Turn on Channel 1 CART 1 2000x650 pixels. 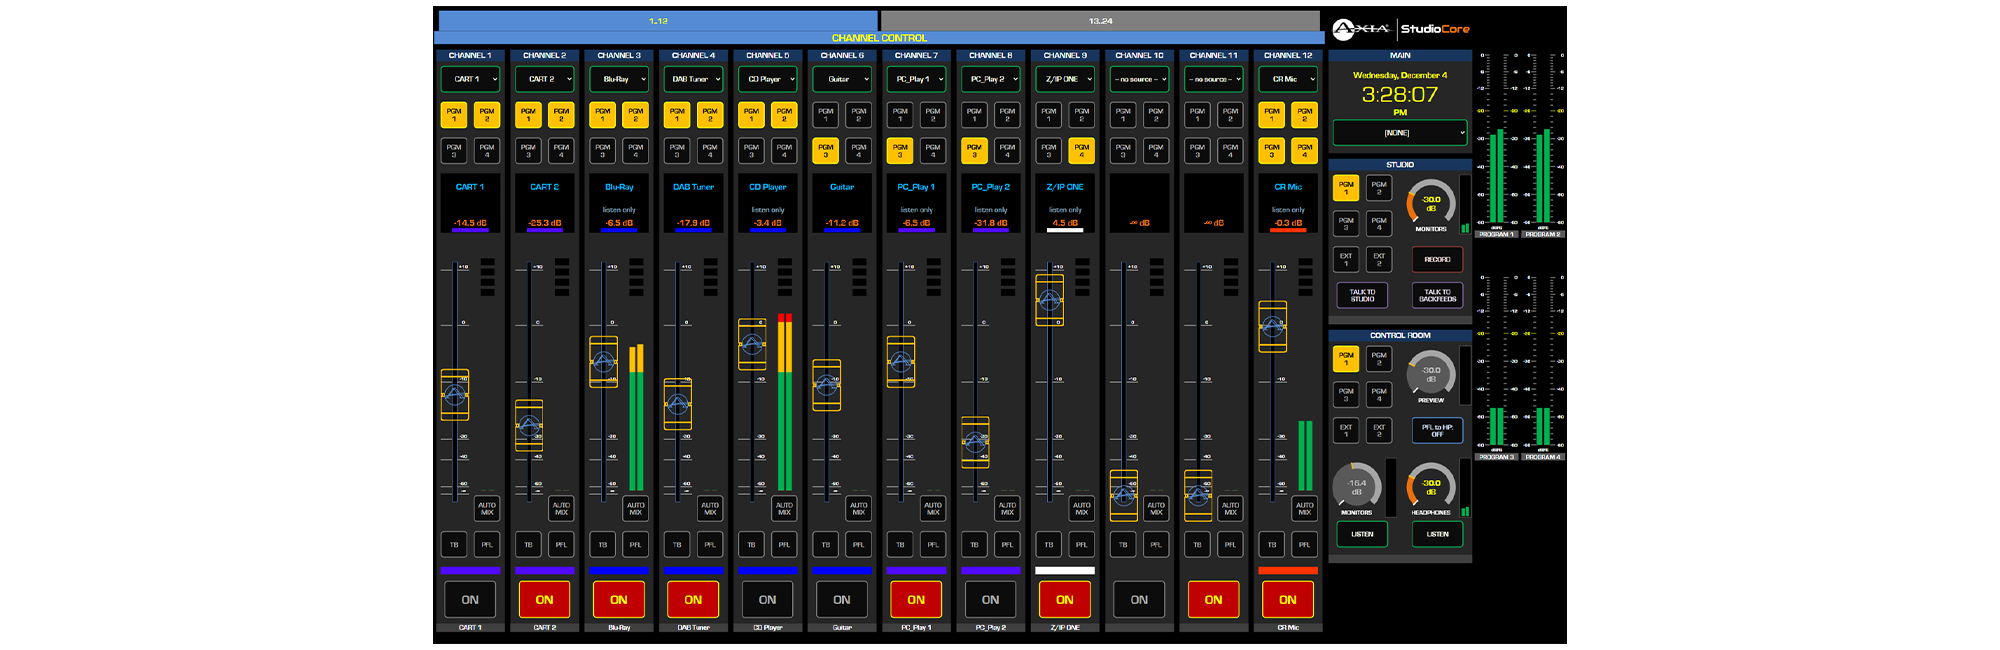coord(470,600)
